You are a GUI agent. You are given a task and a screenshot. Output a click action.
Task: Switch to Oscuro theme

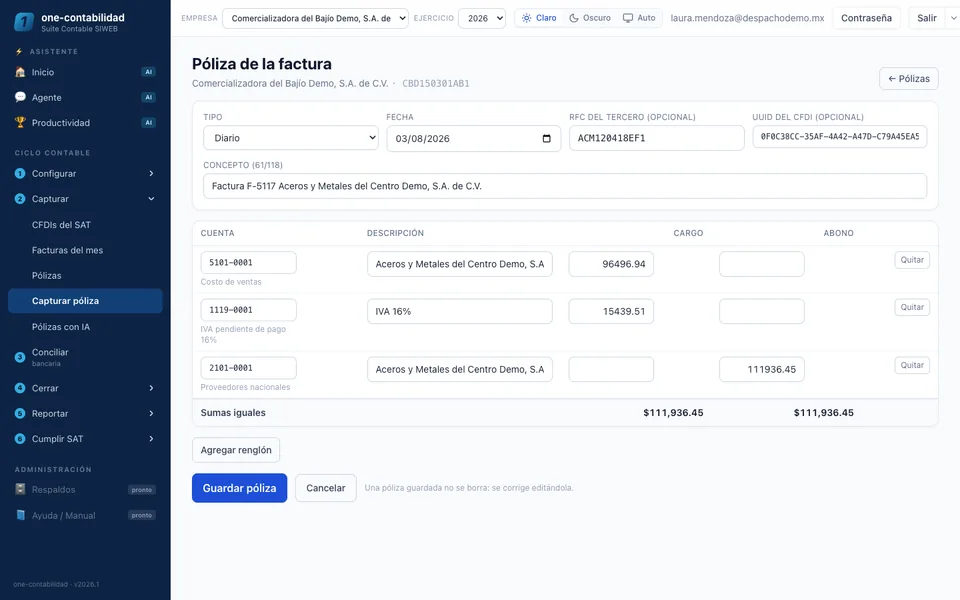click(x=590, y=18)
